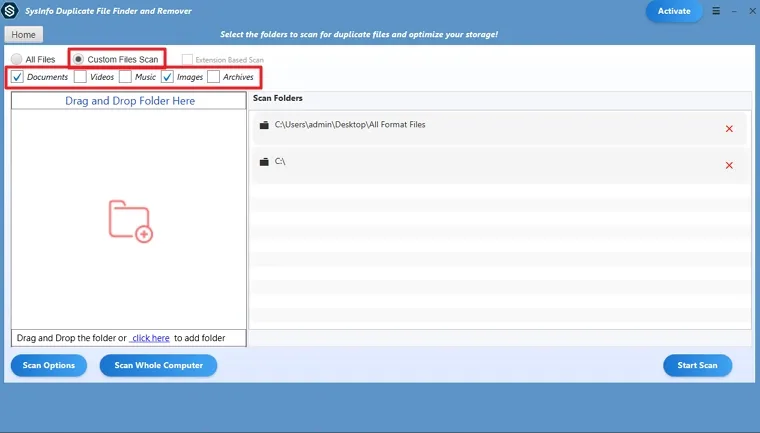Open the Home tab
The height and width of the screenshot is (433, 760).
pyautogui.click(x=23, y=34)
